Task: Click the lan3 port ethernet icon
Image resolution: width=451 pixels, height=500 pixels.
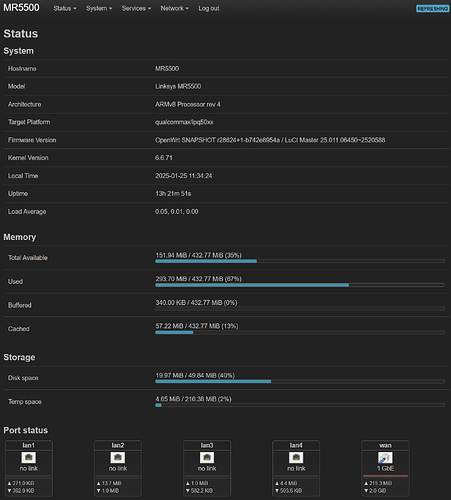Action: tap(207, 457)
